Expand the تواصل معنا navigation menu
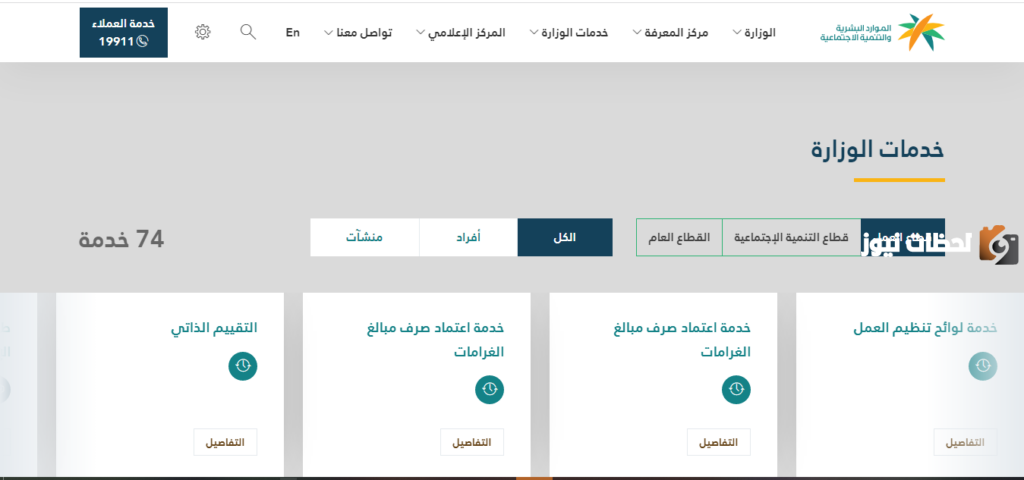Viewport: 1024px width, 480px height. [358, 33]
